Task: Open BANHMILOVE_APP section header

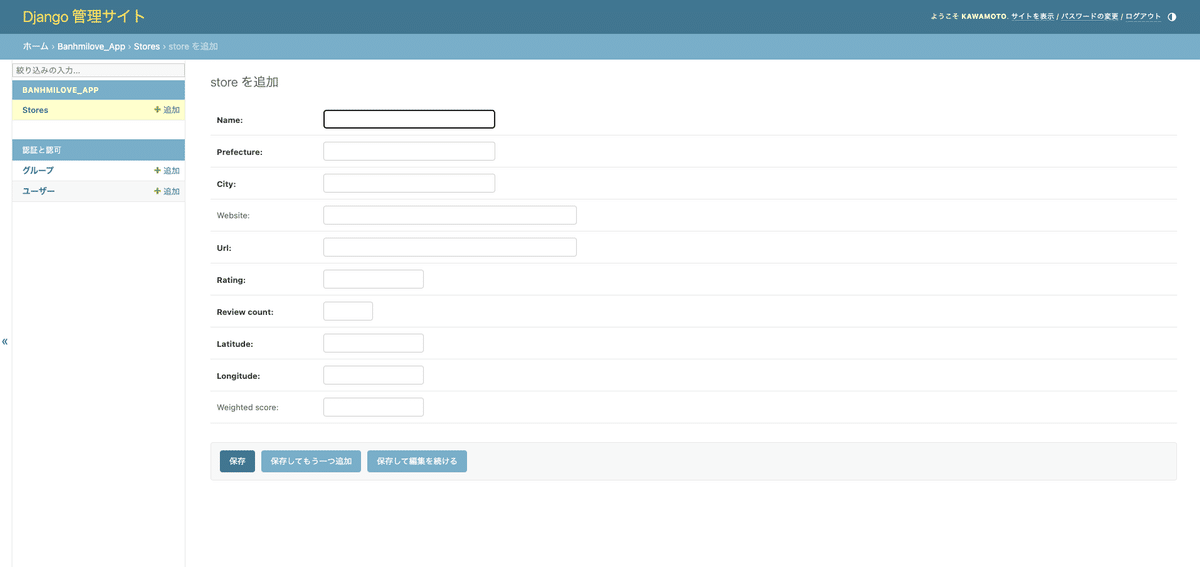Action: [61, 90]
